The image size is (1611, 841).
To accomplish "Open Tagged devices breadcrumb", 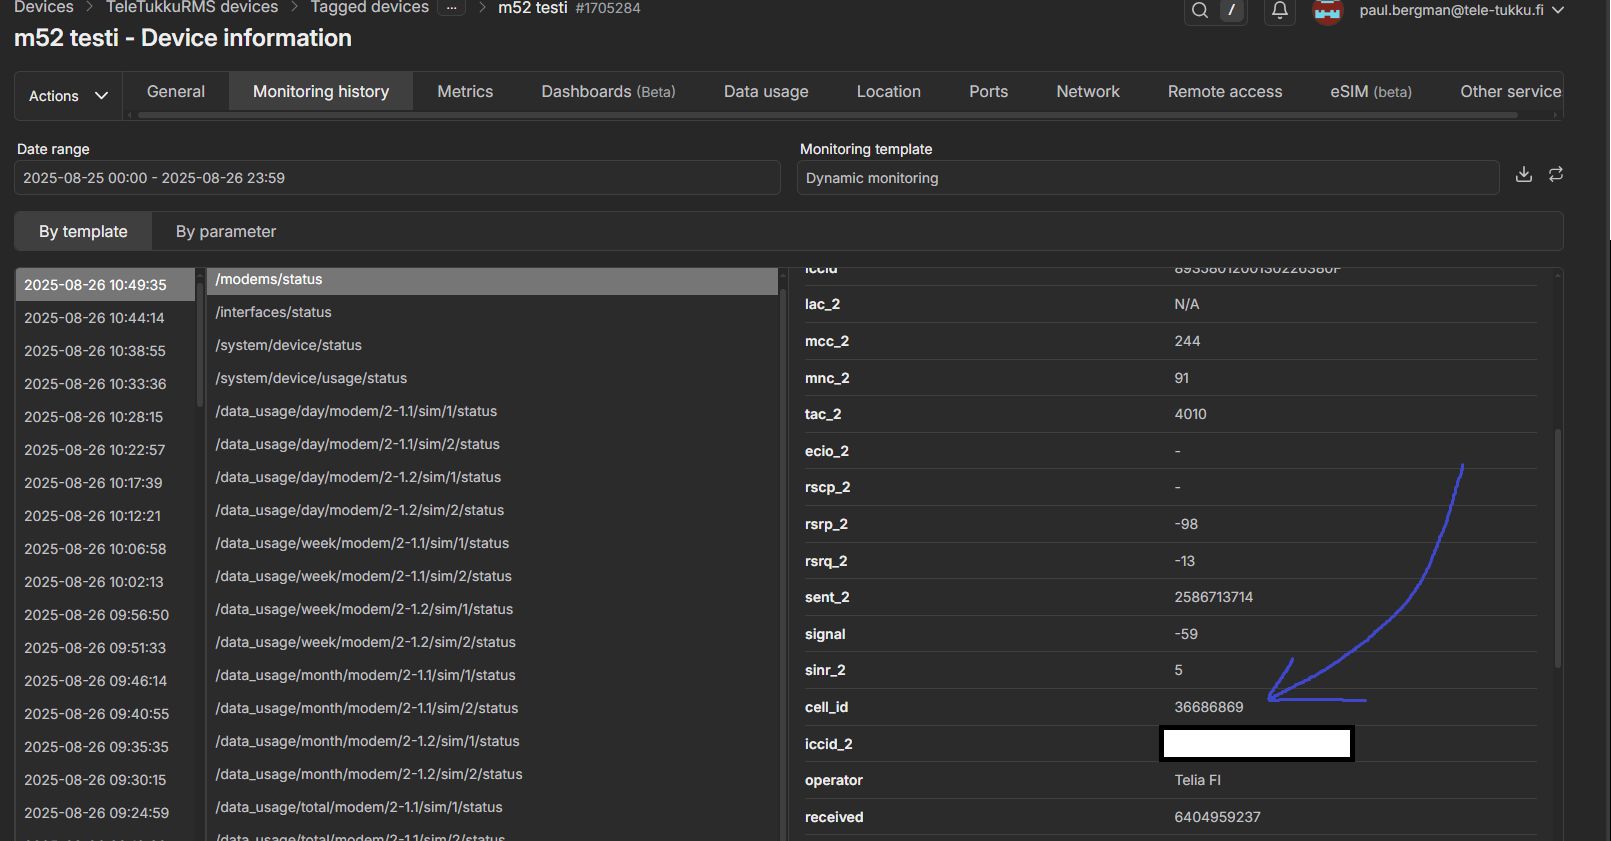I will point(370,7).
